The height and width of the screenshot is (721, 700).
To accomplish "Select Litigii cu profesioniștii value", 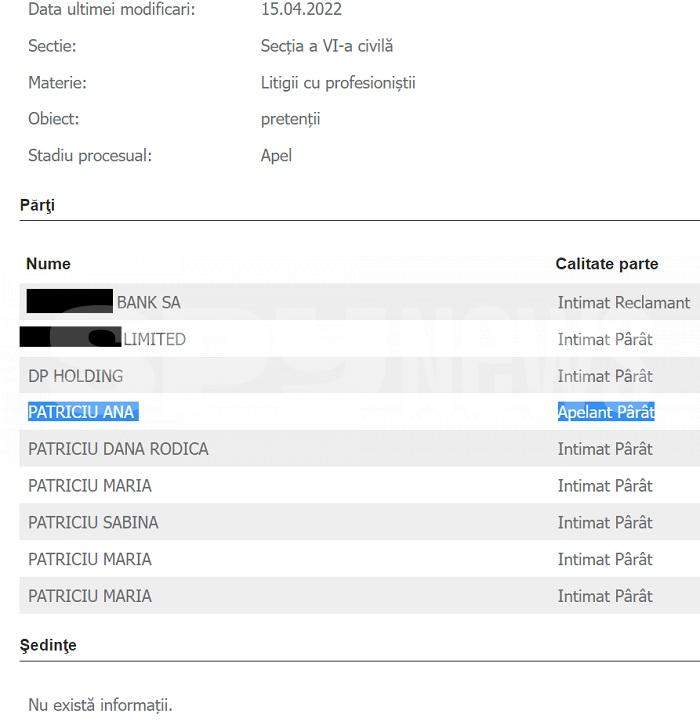I will pos(338,83).
